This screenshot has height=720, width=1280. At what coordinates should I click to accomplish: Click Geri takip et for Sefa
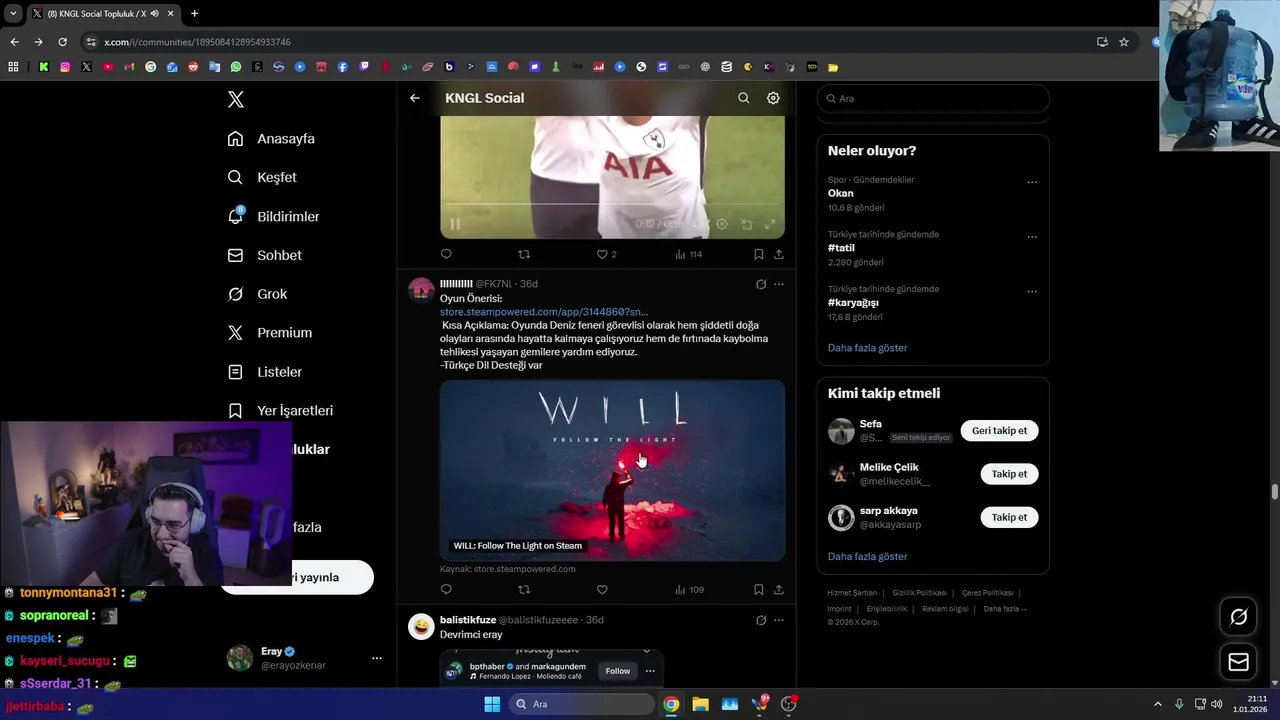click(999, 431)
